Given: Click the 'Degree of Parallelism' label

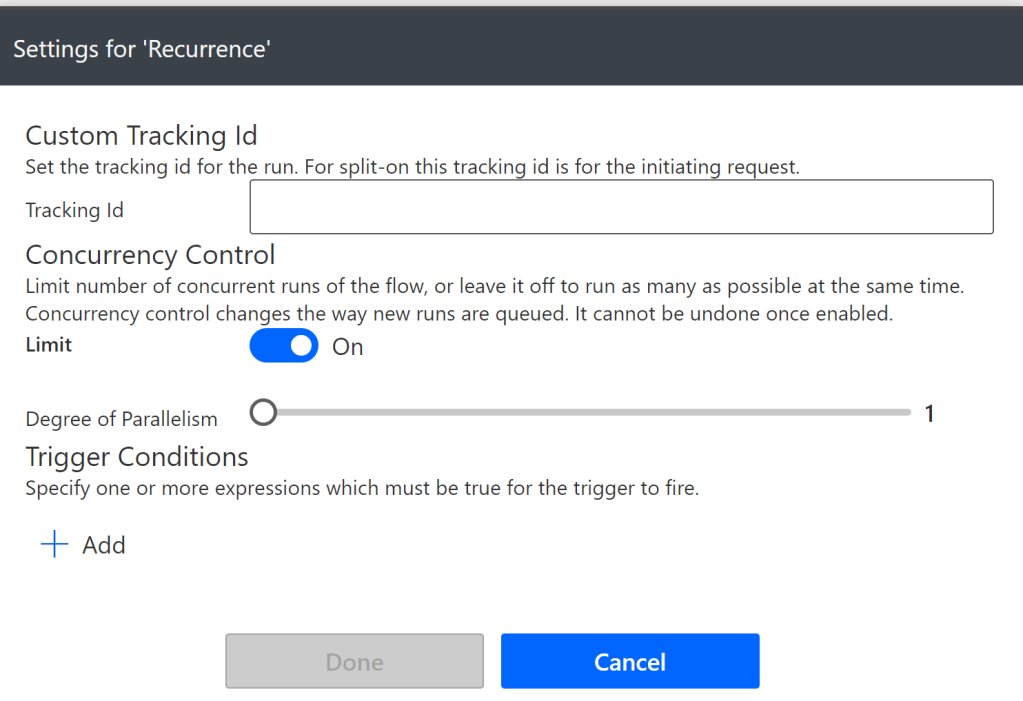Looking at the screenshot, I should click(121, 419).
